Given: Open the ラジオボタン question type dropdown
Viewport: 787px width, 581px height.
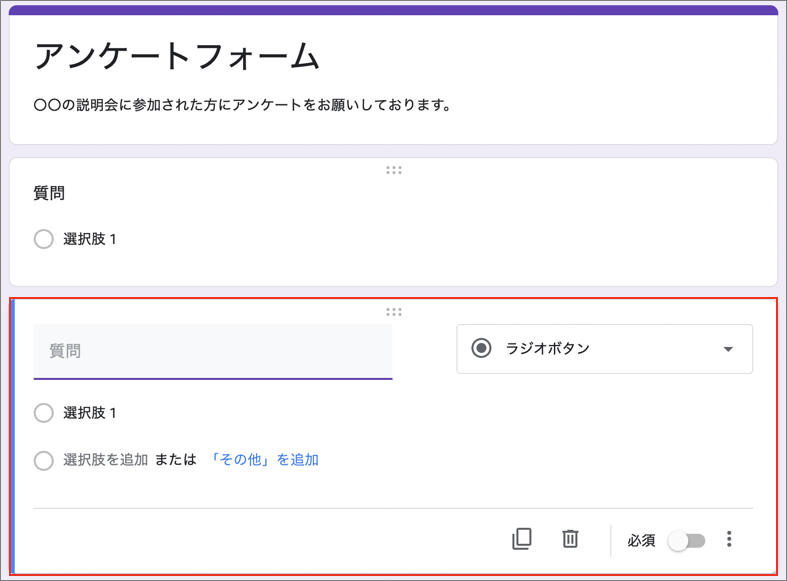Looking at the screenshot, I should click(x=604, y=349).
